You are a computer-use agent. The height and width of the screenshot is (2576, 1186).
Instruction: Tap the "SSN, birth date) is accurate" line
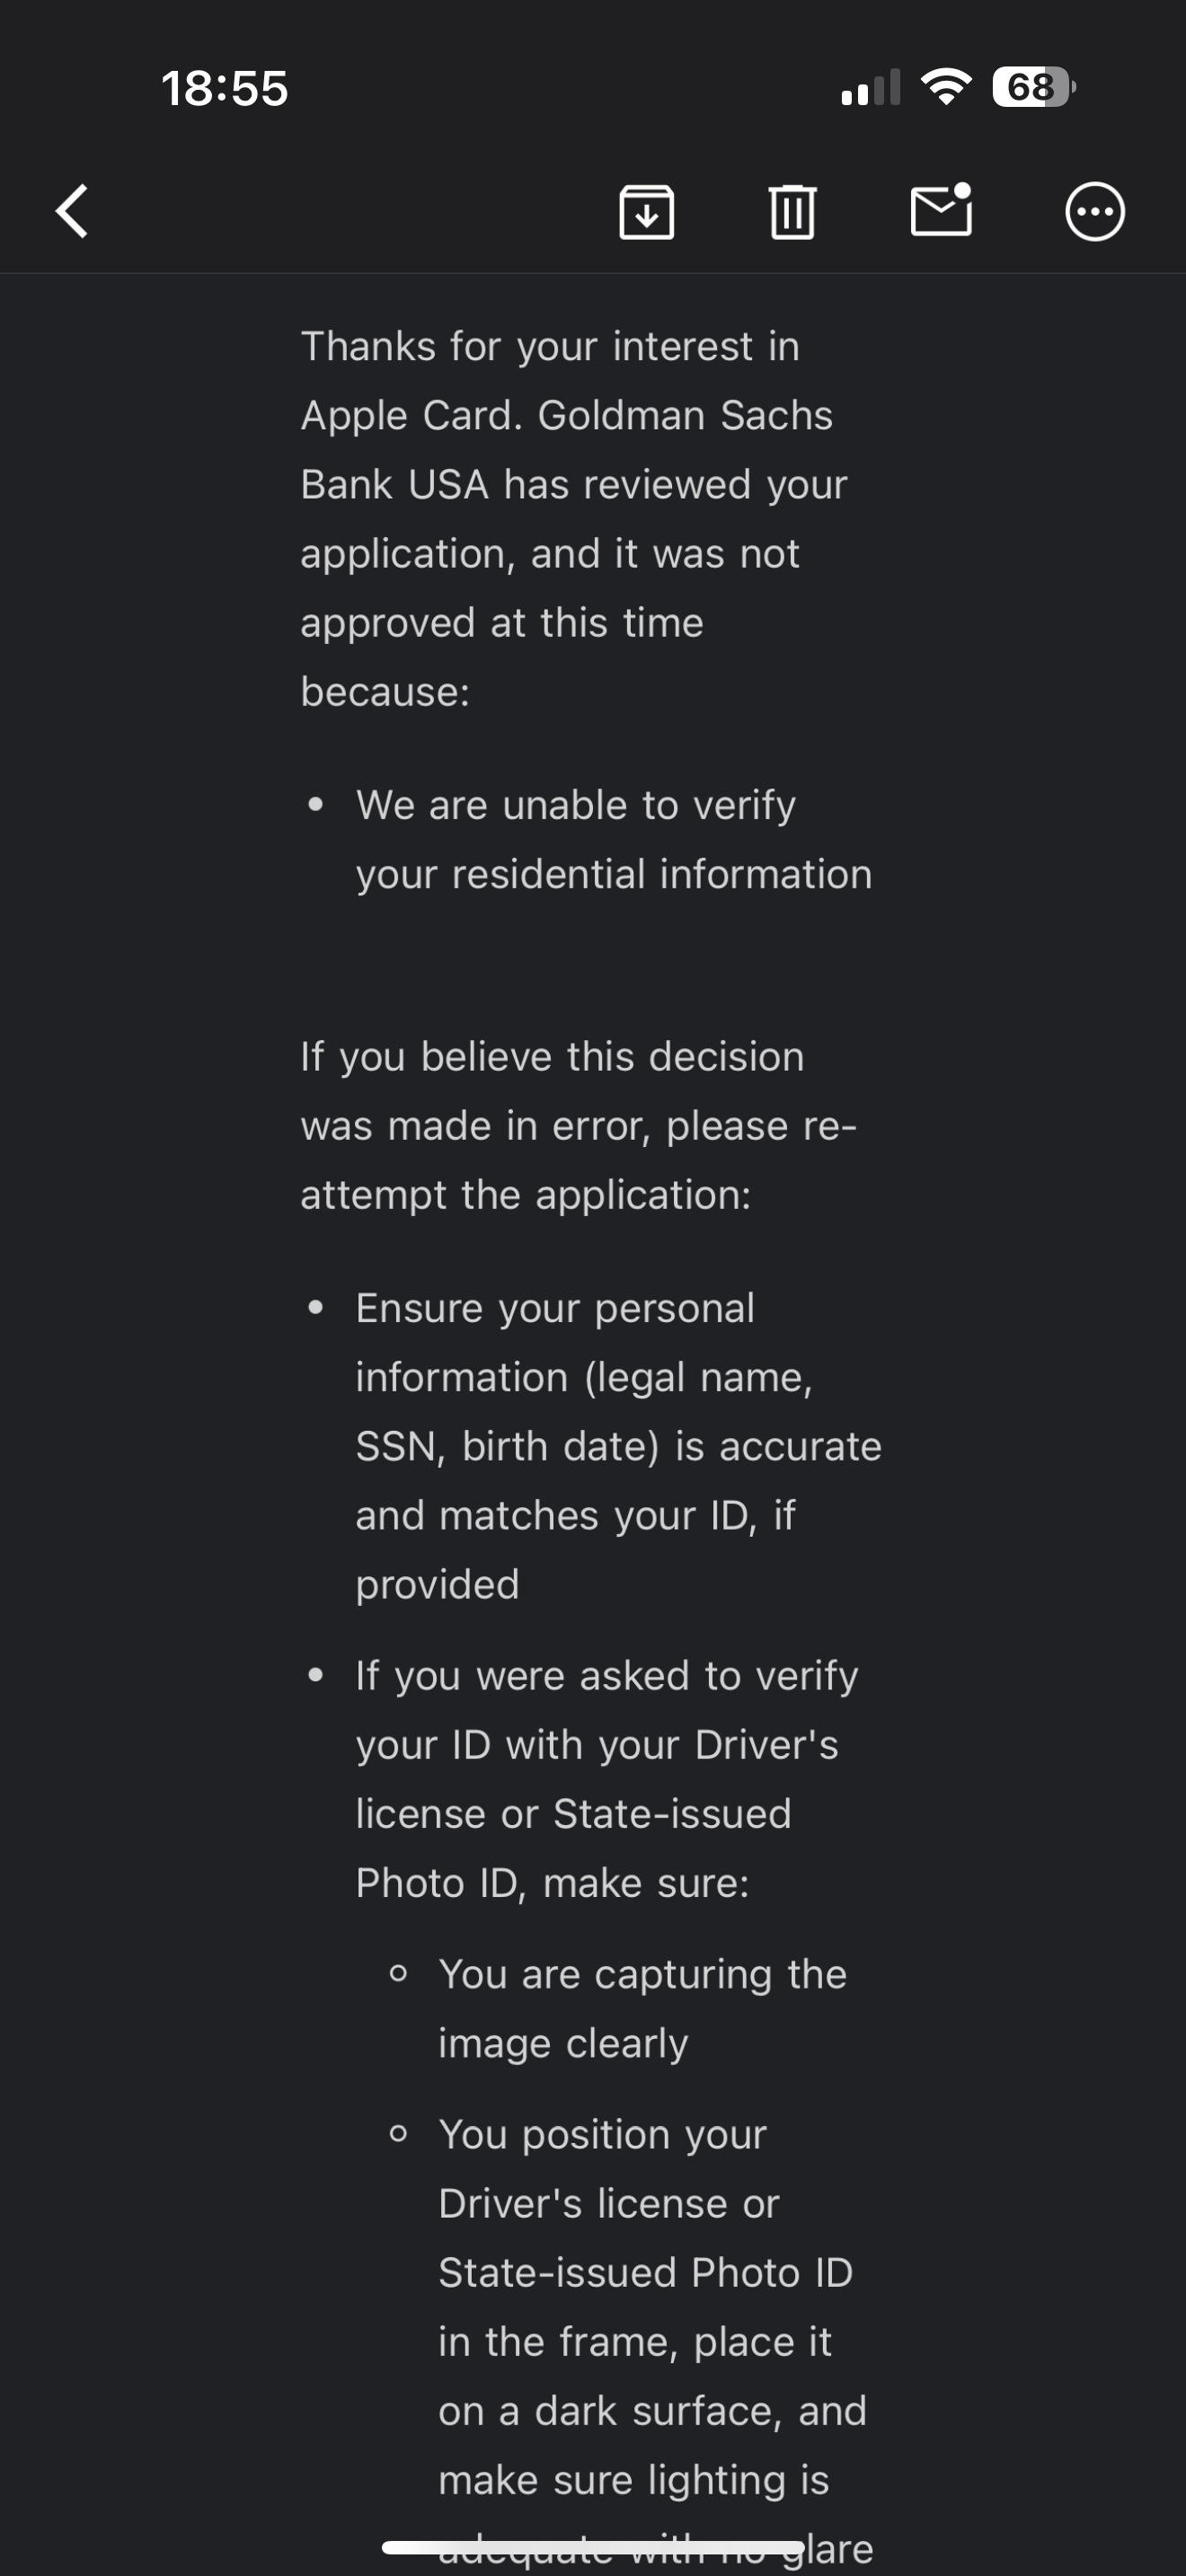[618, 1446]
